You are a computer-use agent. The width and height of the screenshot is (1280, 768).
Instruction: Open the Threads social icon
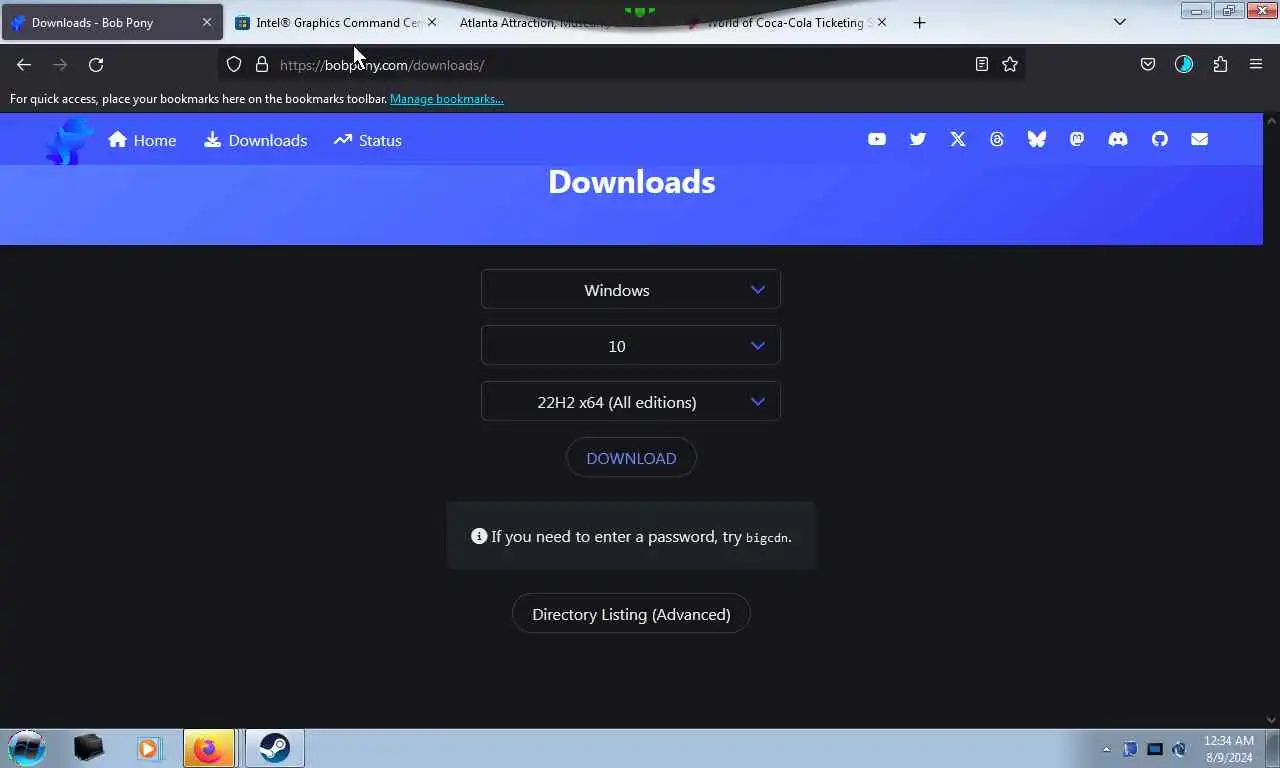[997, 140]
